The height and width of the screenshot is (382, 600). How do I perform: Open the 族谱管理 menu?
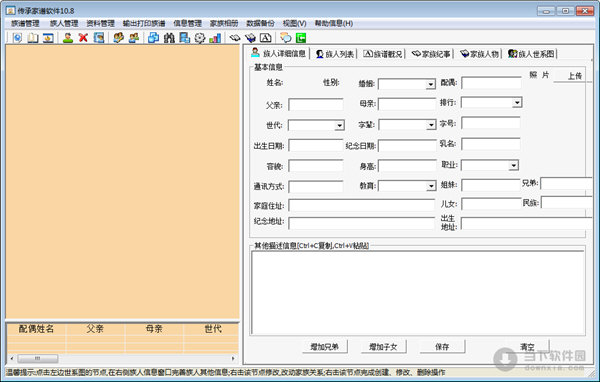pos(25,23)
